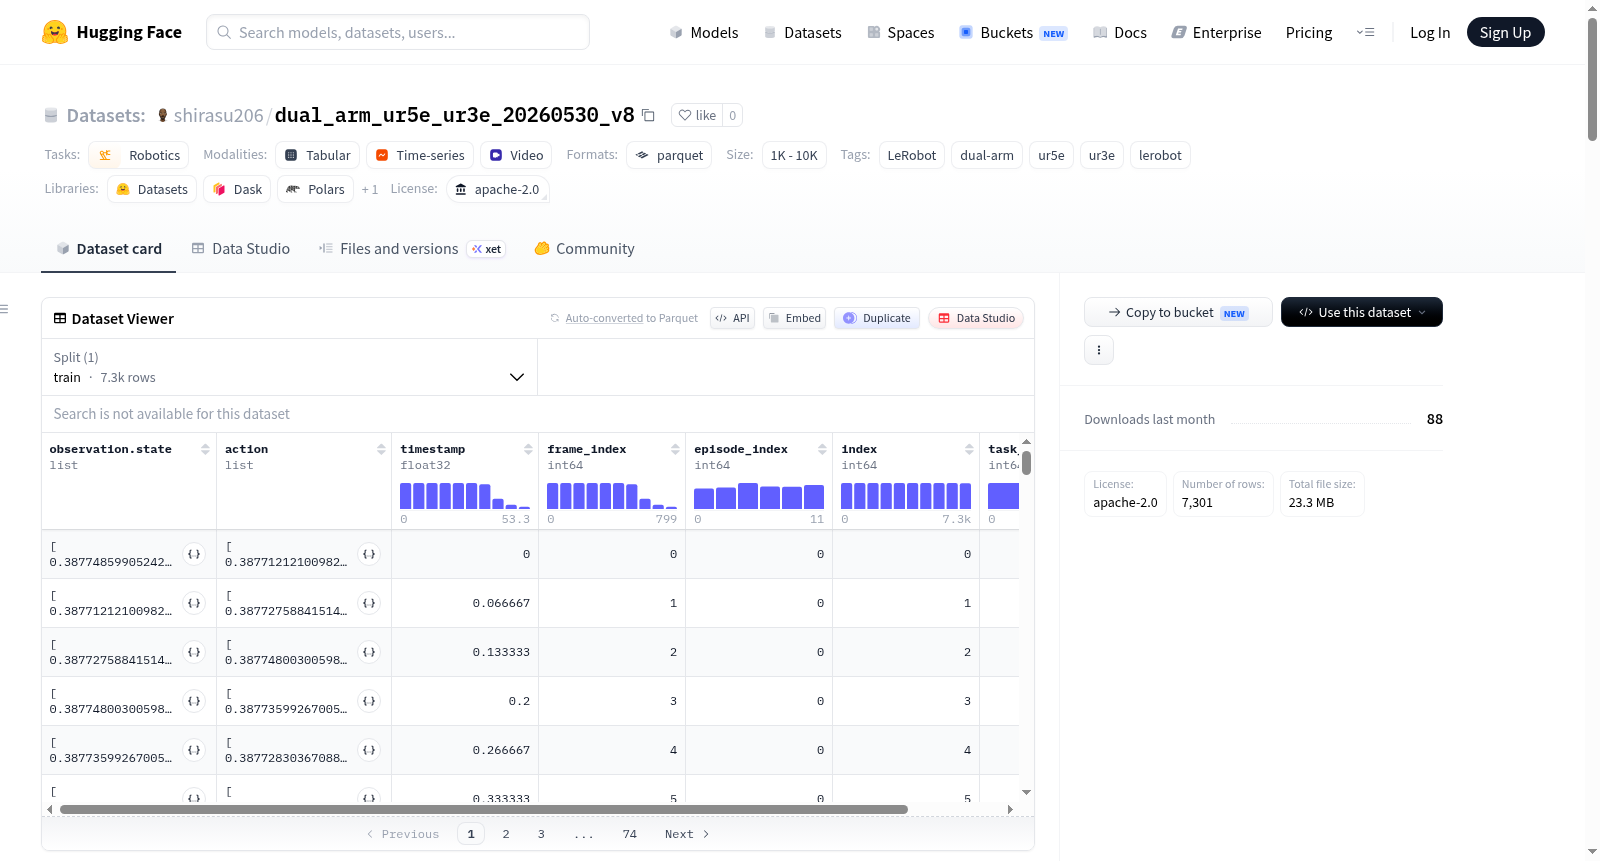Switch to the Data Studio tab

click(241, 249)
